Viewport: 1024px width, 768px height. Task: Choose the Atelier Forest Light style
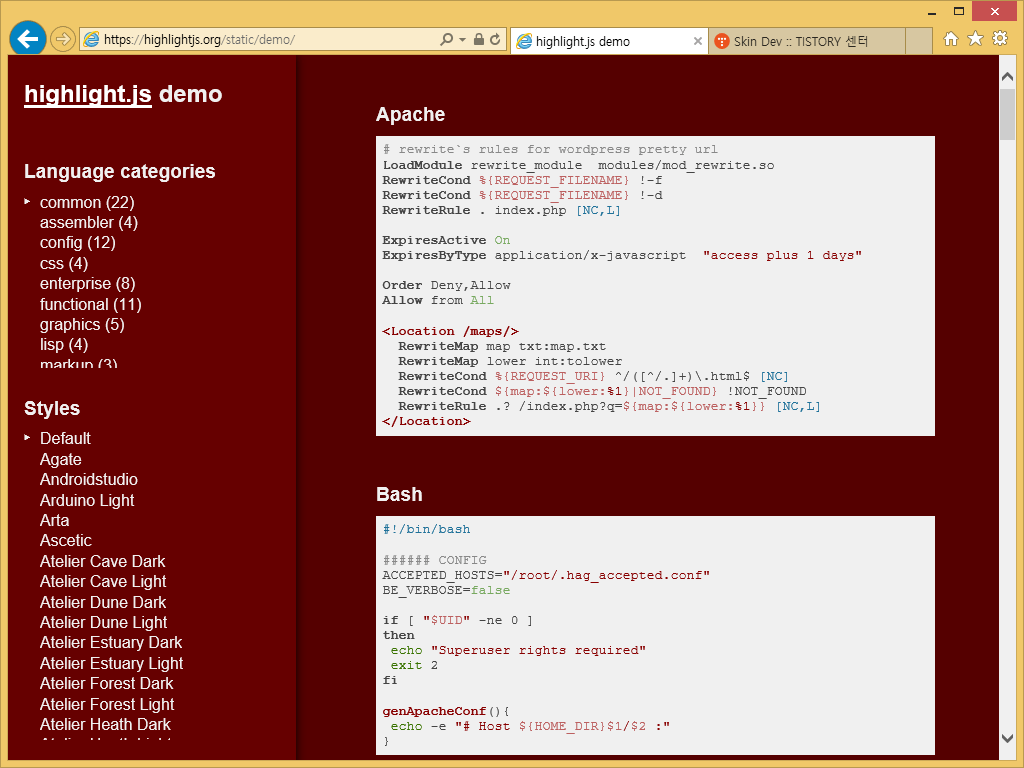[x=107, y=705]
